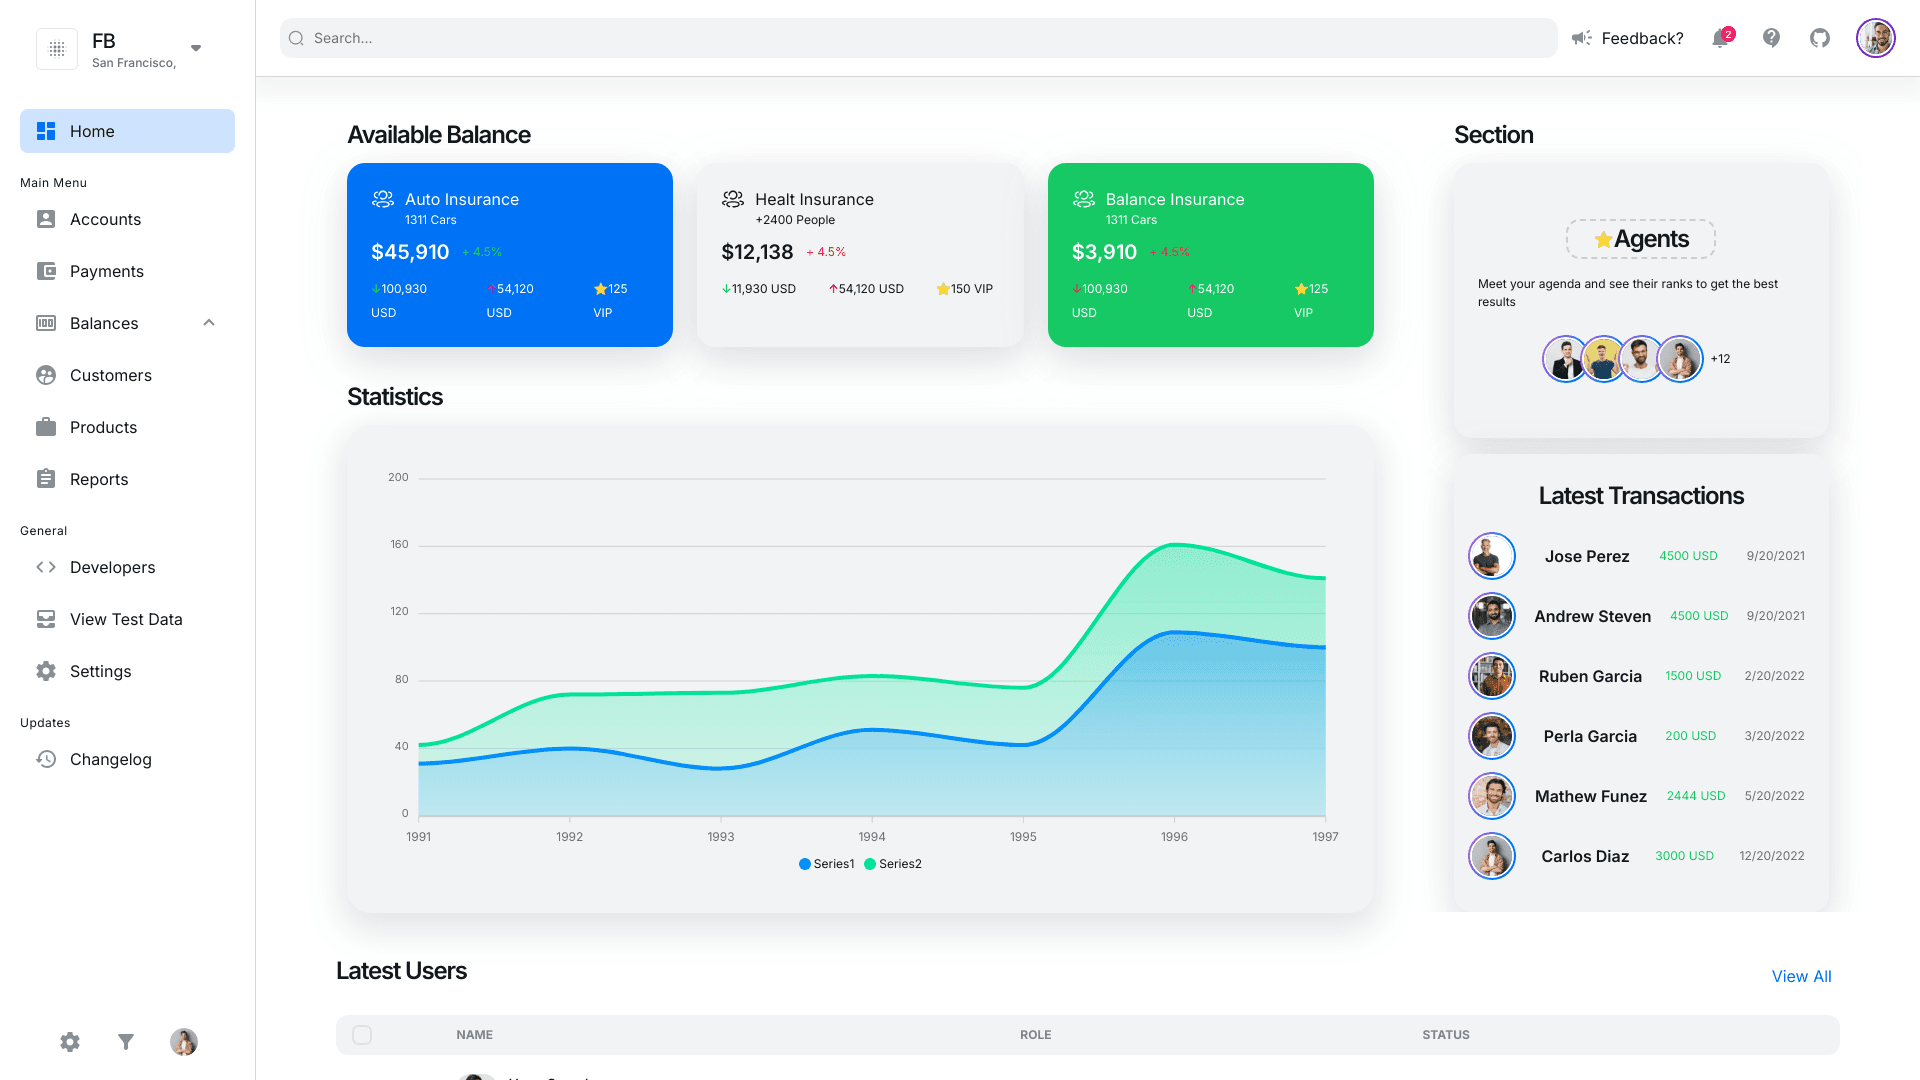Click the Search input field
The height and width of the screenshot is (1080, 1920).
918,38
